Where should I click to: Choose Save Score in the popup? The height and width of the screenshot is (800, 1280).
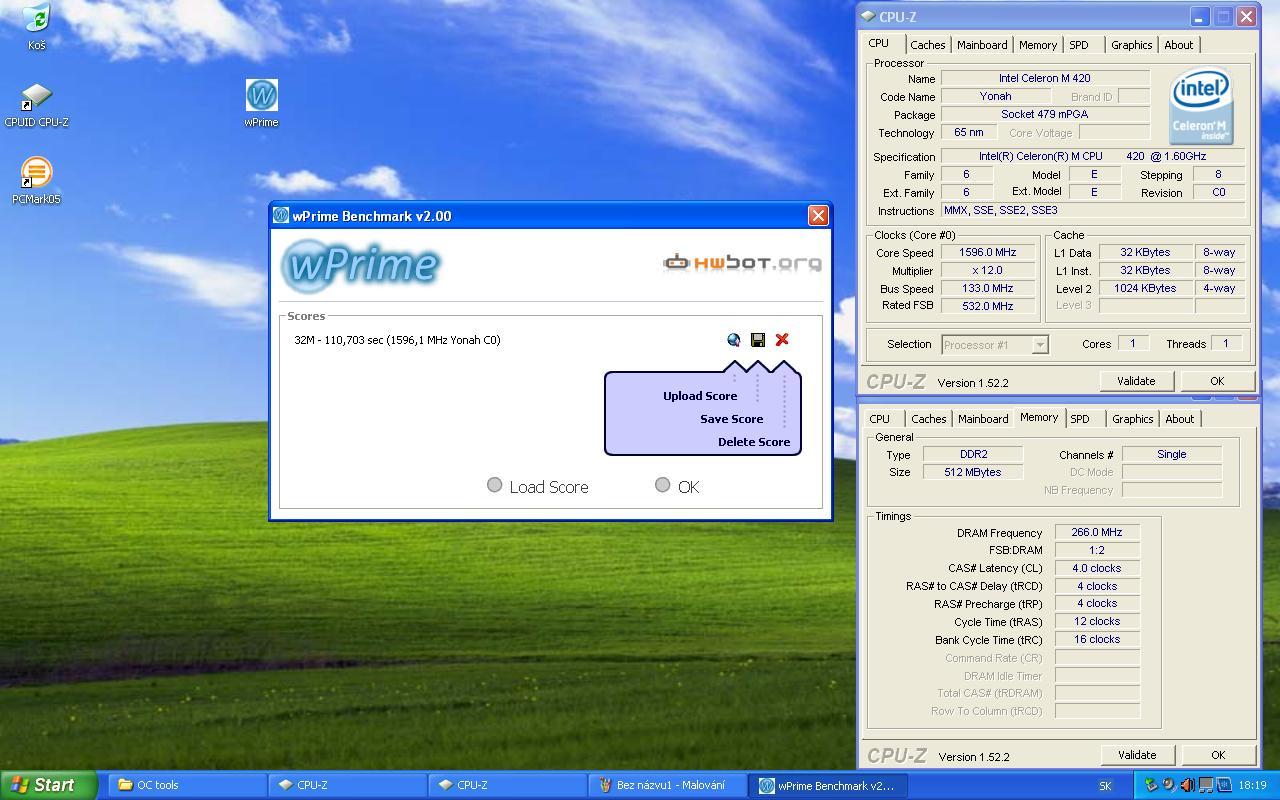(x=731, y=419)
